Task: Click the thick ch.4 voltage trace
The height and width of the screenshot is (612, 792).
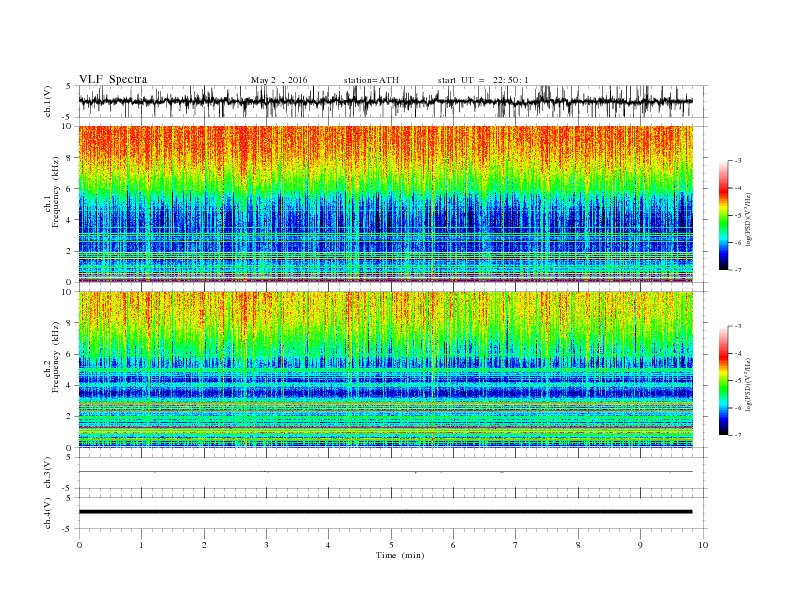Action: pyautogui.click(x=385, y=512)
